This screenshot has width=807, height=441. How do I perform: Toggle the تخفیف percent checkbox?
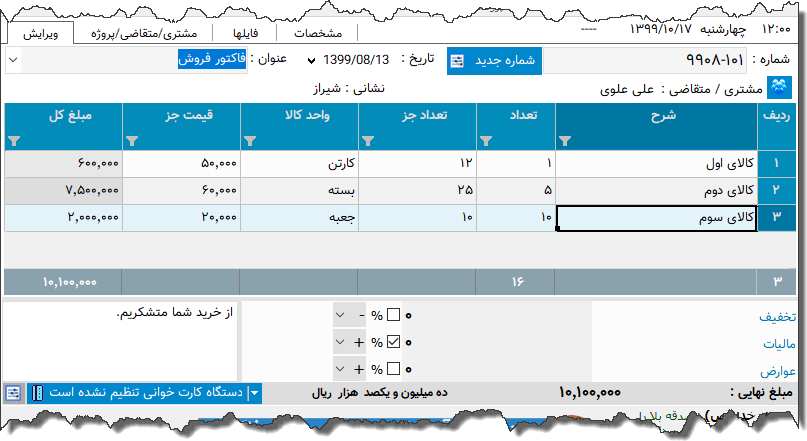click(393, 315)
